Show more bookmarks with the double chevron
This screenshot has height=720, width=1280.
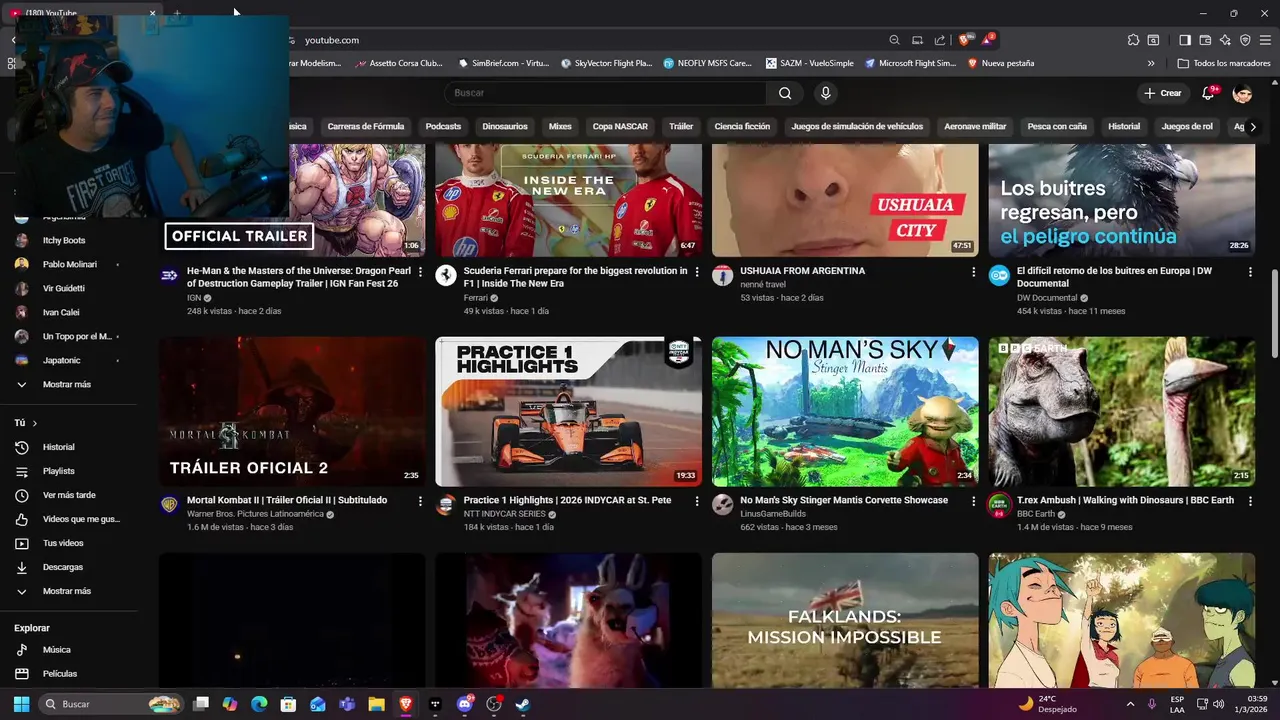tap(1151, 63)
